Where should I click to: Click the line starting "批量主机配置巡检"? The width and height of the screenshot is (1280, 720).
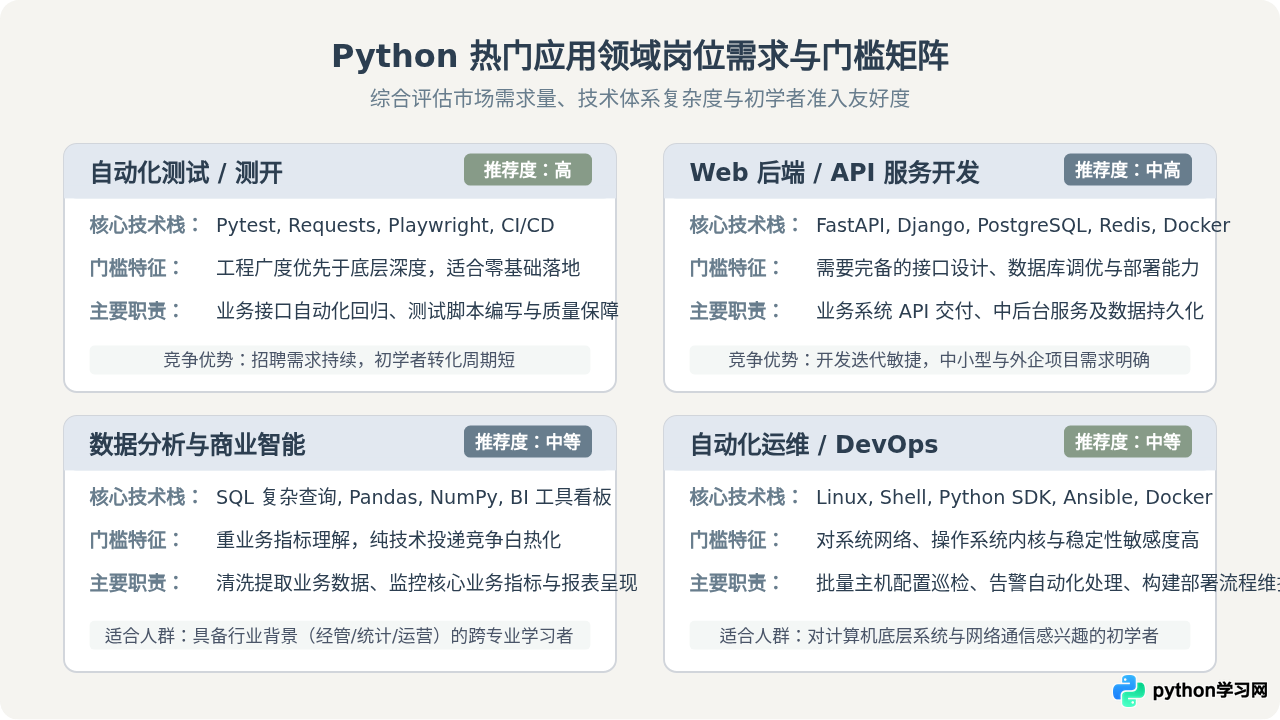[1047, 583]
